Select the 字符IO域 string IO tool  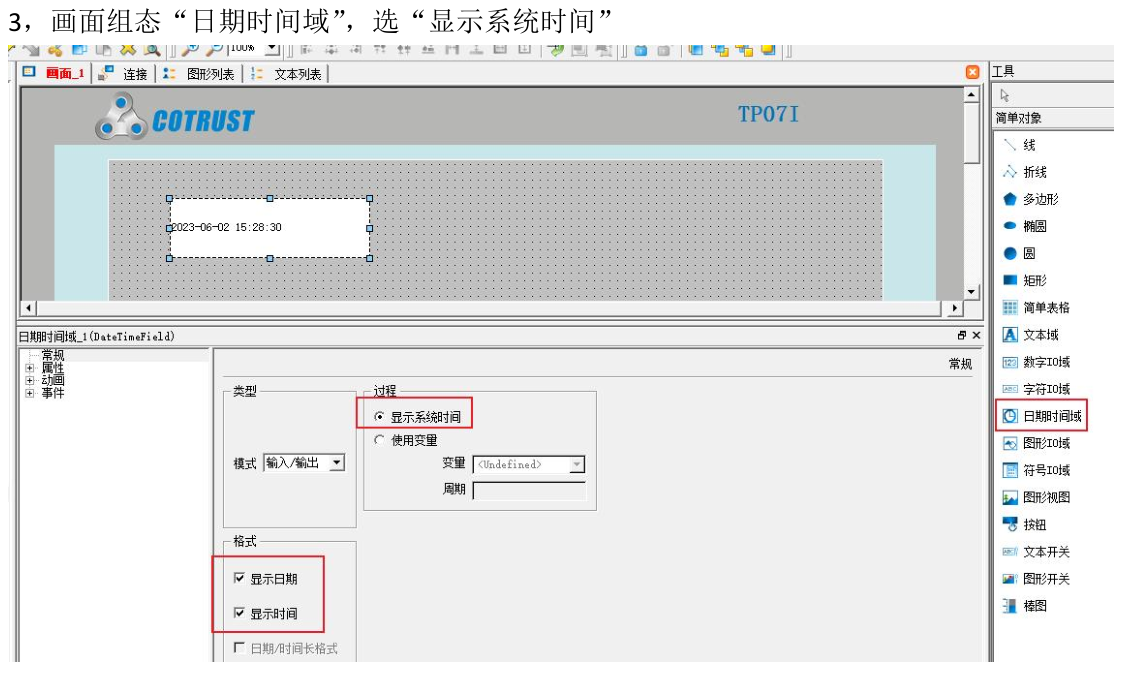(x=1036, y=389)
